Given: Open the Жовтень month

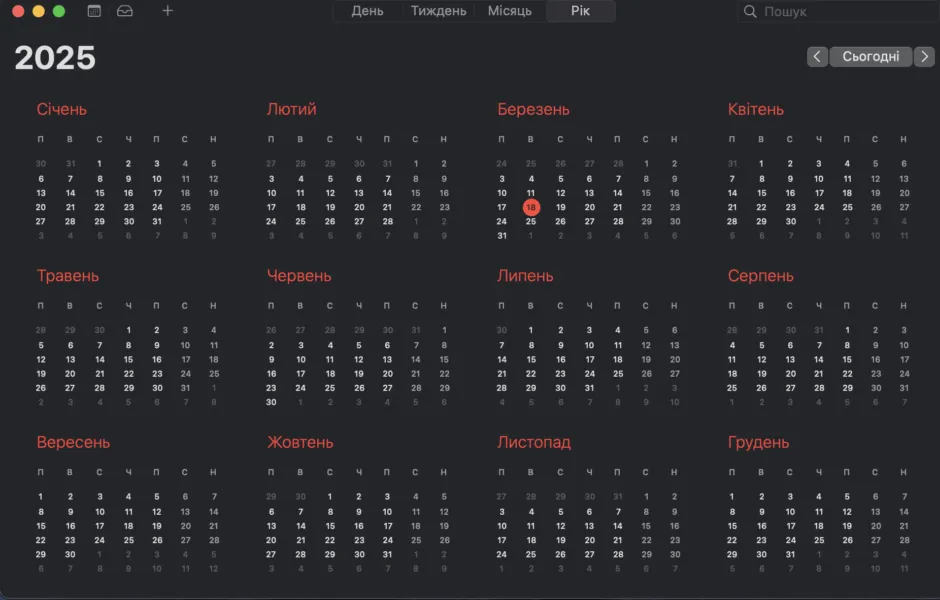Looking at the screenshot, I should click(x=300, y=443).
